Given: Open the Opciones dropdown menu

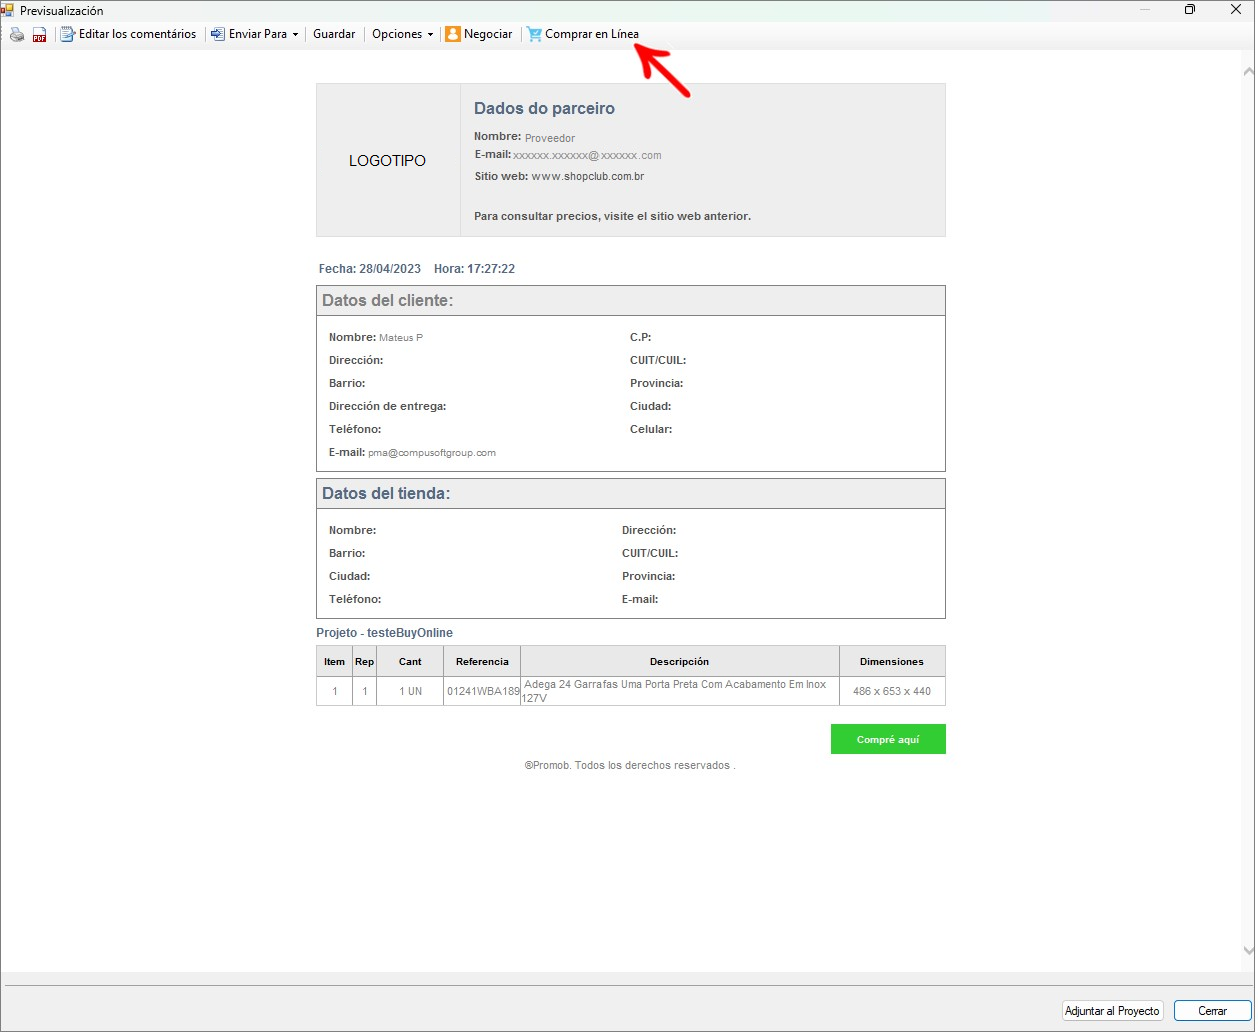Looking at the screenshot, I should point(403,34).
